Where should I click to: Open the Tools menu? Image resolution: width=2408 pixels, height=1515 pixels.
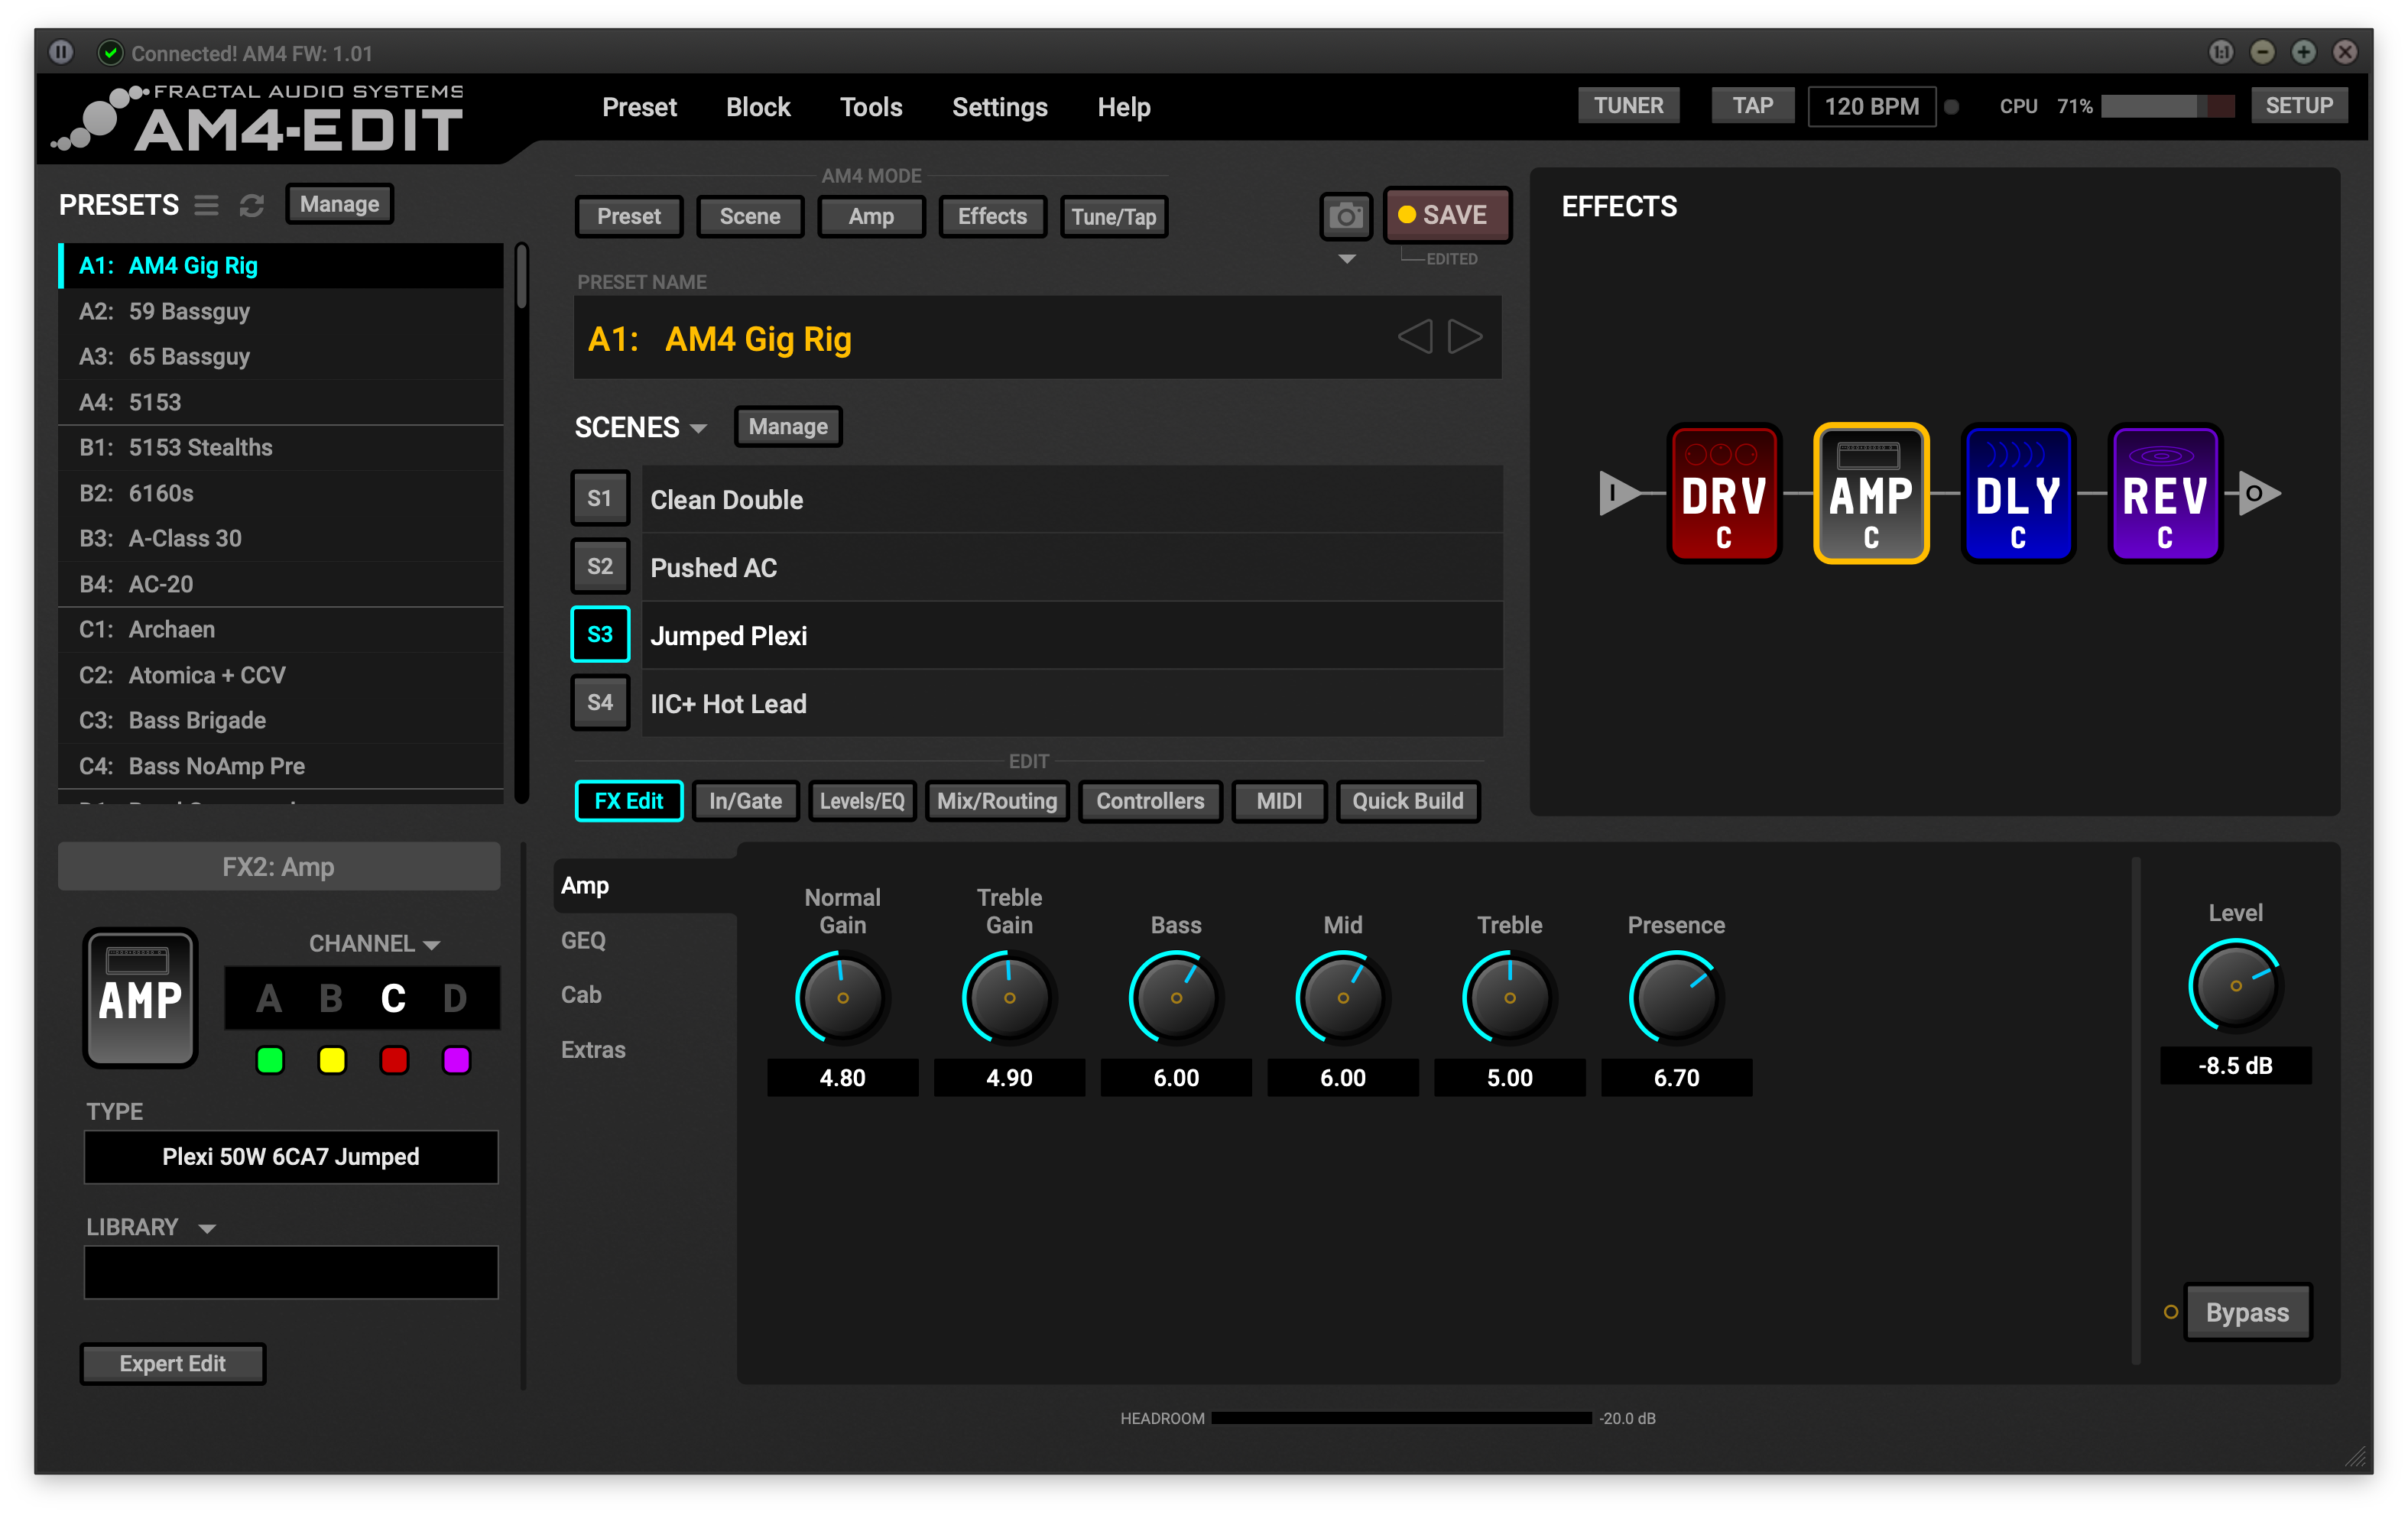click(x=870, y=107)
